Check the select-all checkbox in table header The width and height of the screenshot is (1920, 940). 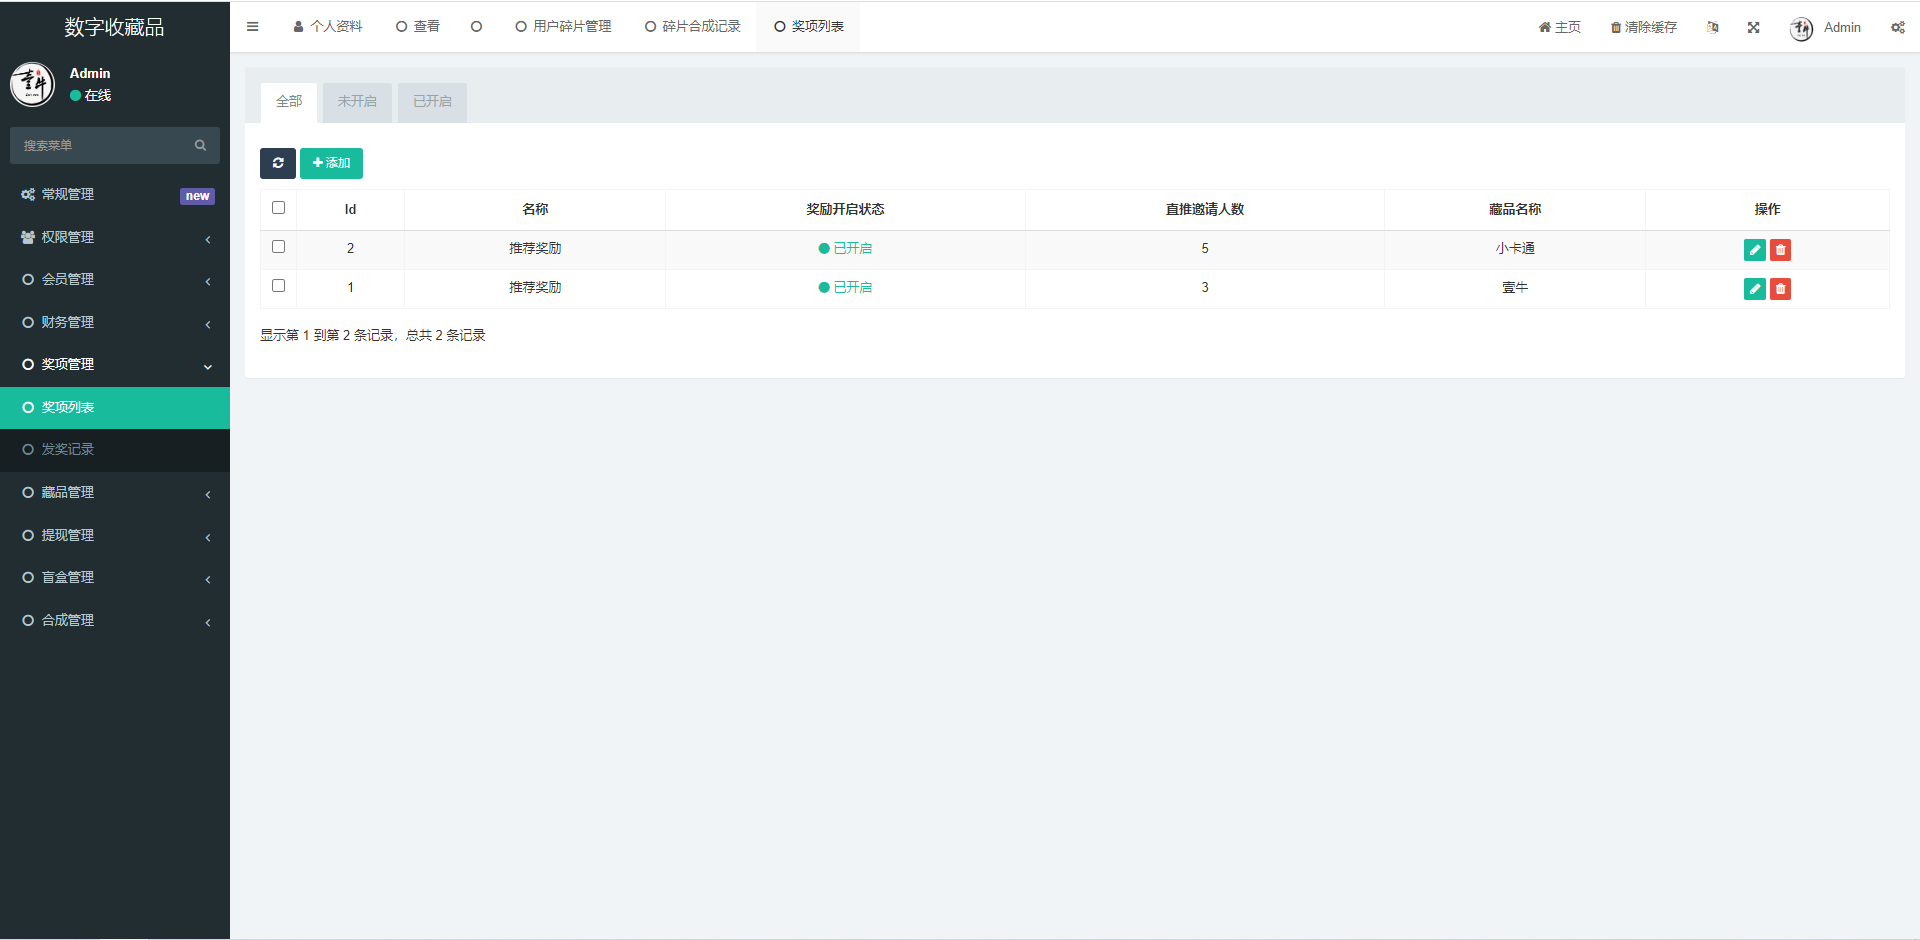point(278,207)
